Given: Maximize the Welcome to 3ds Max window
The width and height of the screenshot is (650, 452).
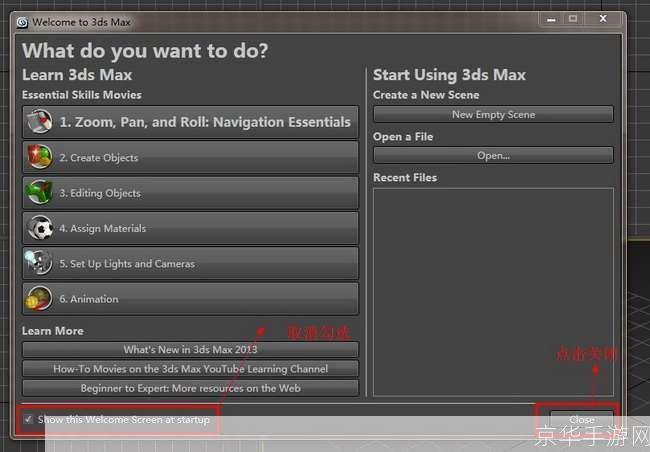Looking at the screenshot, I should (x=573, y=19).
